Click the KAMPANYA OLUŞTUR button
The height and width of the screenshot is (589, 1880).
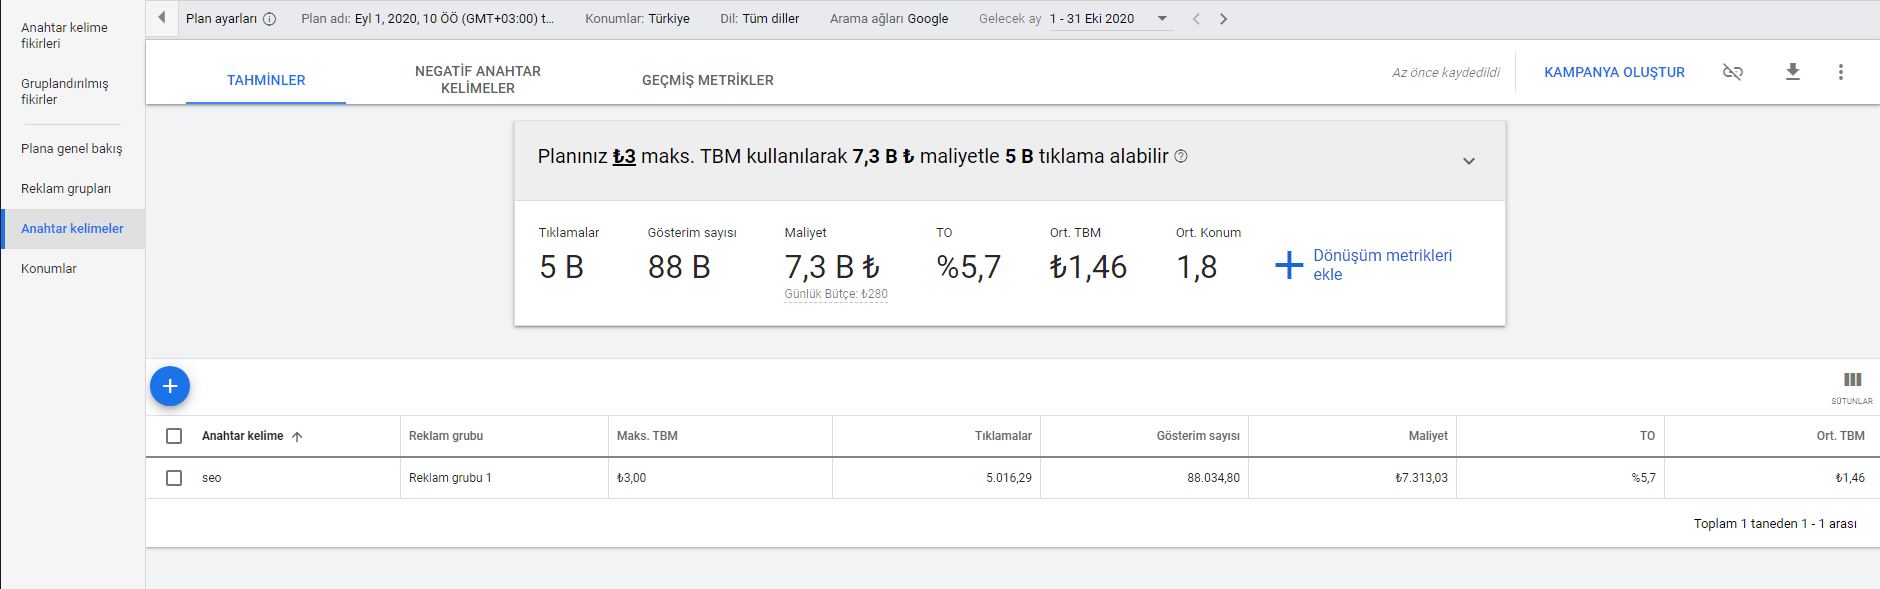tap(1614, 72)
